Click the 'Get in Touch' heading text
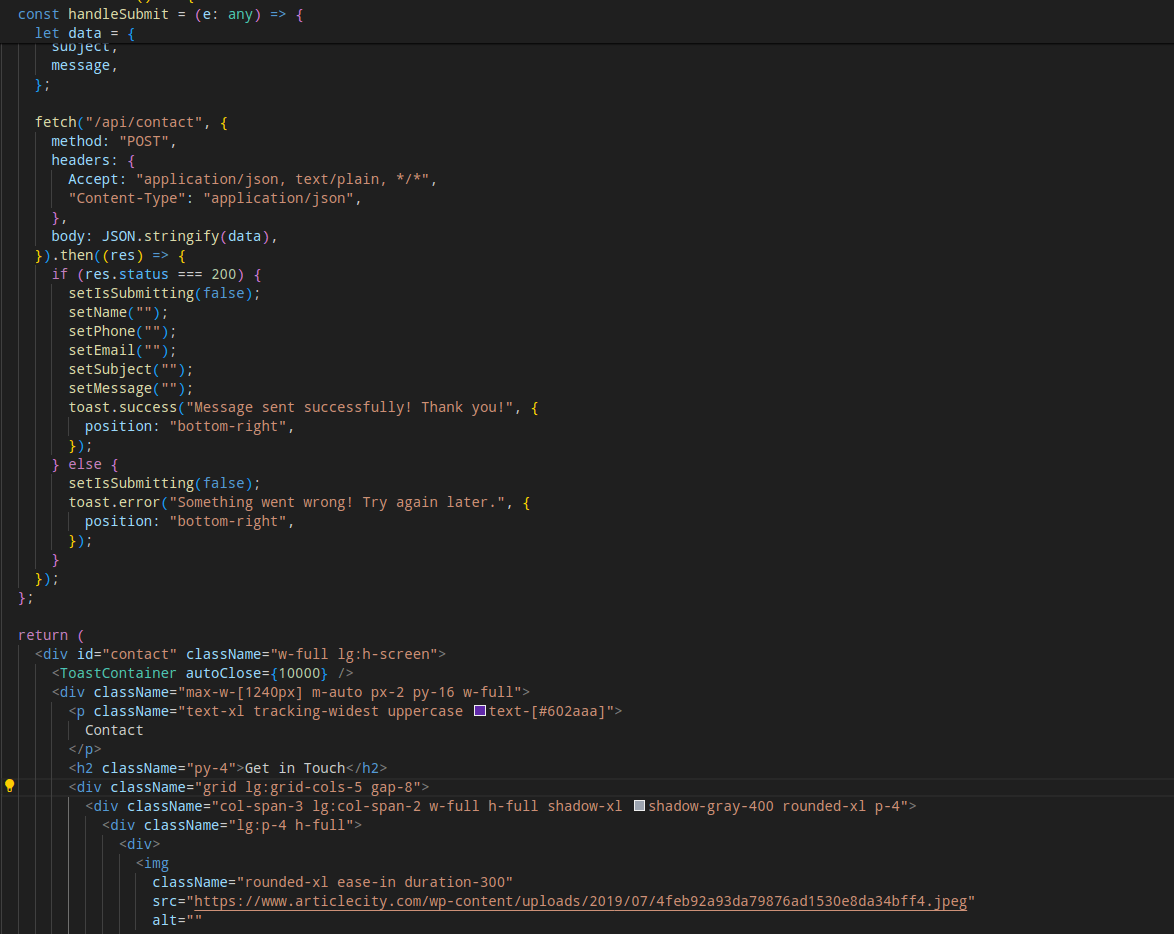The image size is (1174, 934). click(295, 768)
